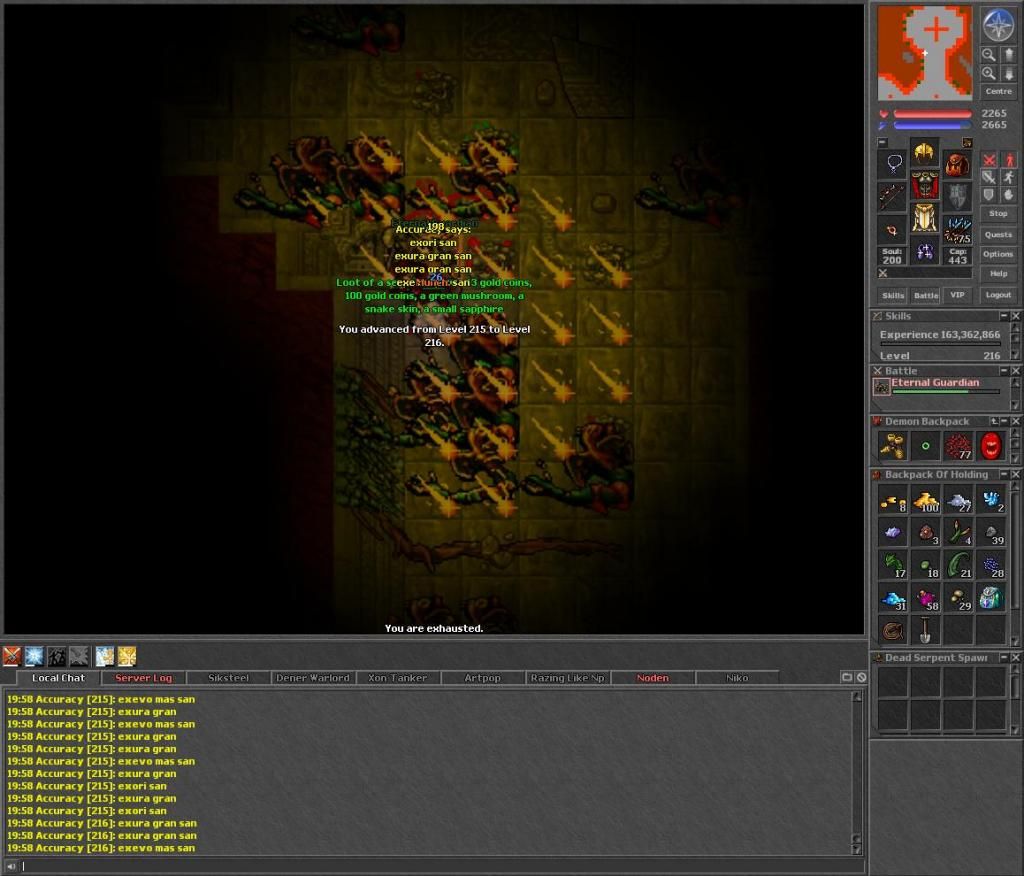Move minimap view one floor up

tap(1008, 54)
